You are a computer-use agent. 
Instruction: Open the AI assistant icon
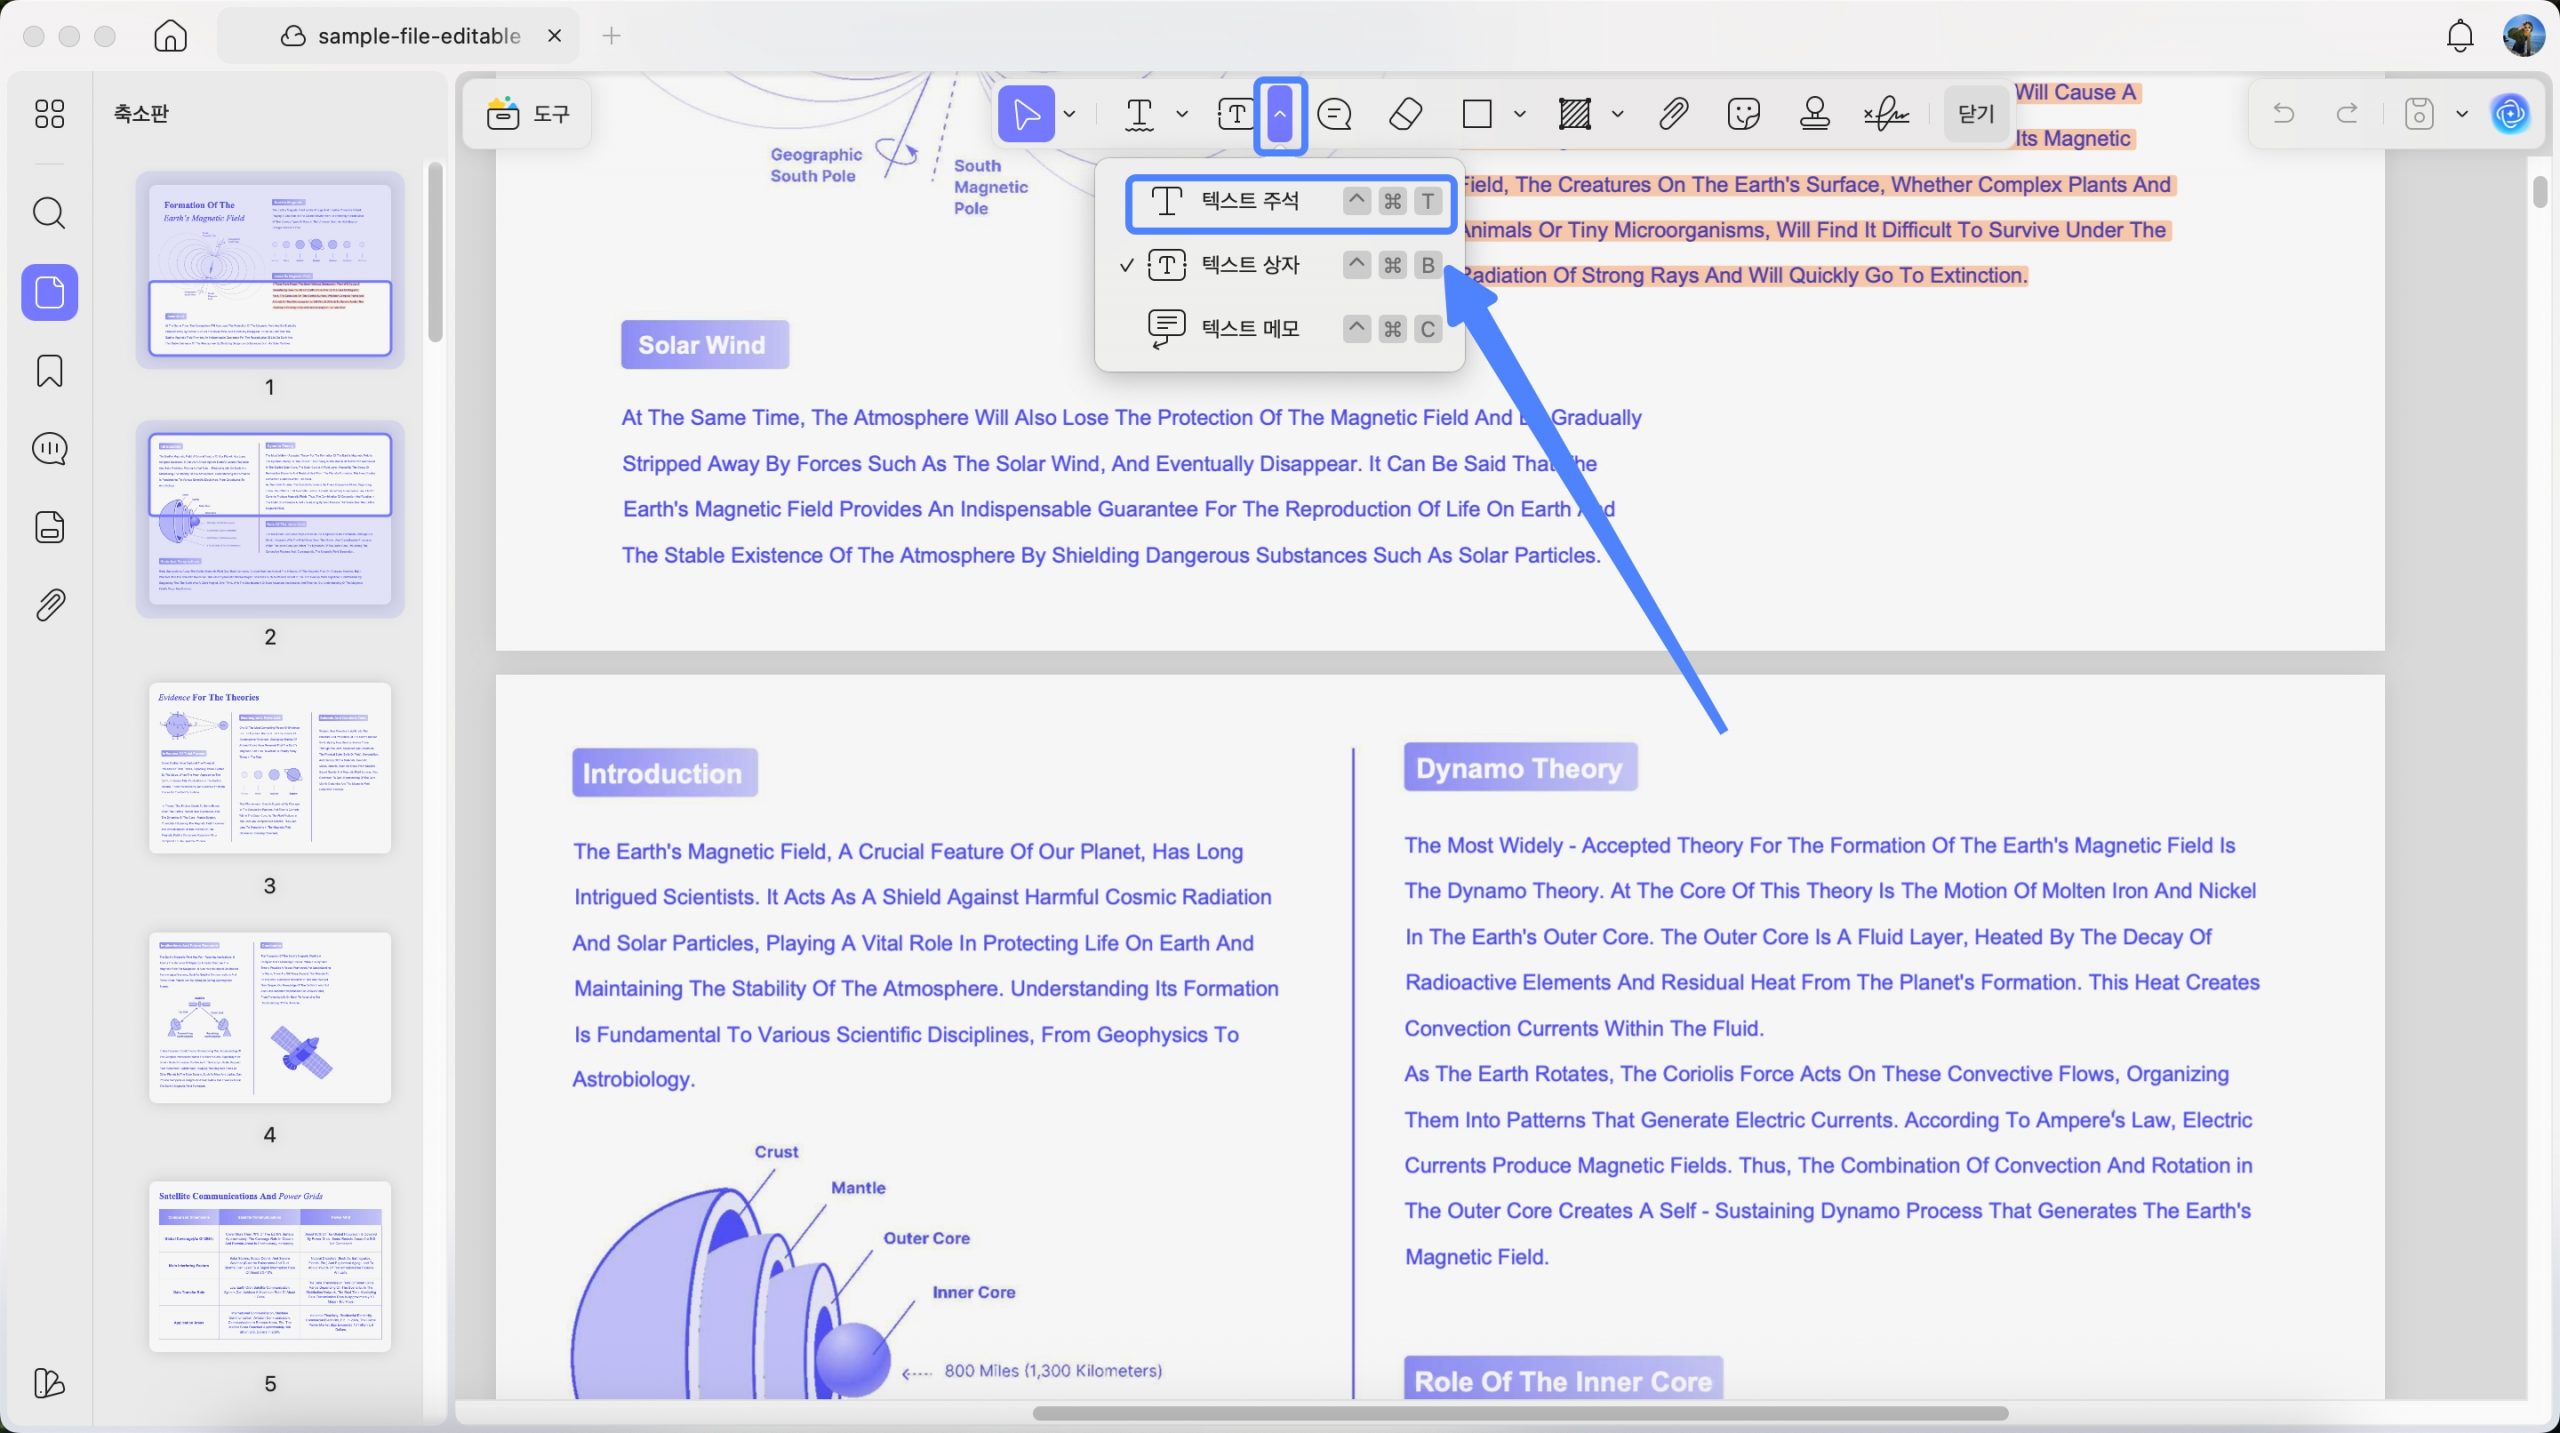tap(2510, 114)
